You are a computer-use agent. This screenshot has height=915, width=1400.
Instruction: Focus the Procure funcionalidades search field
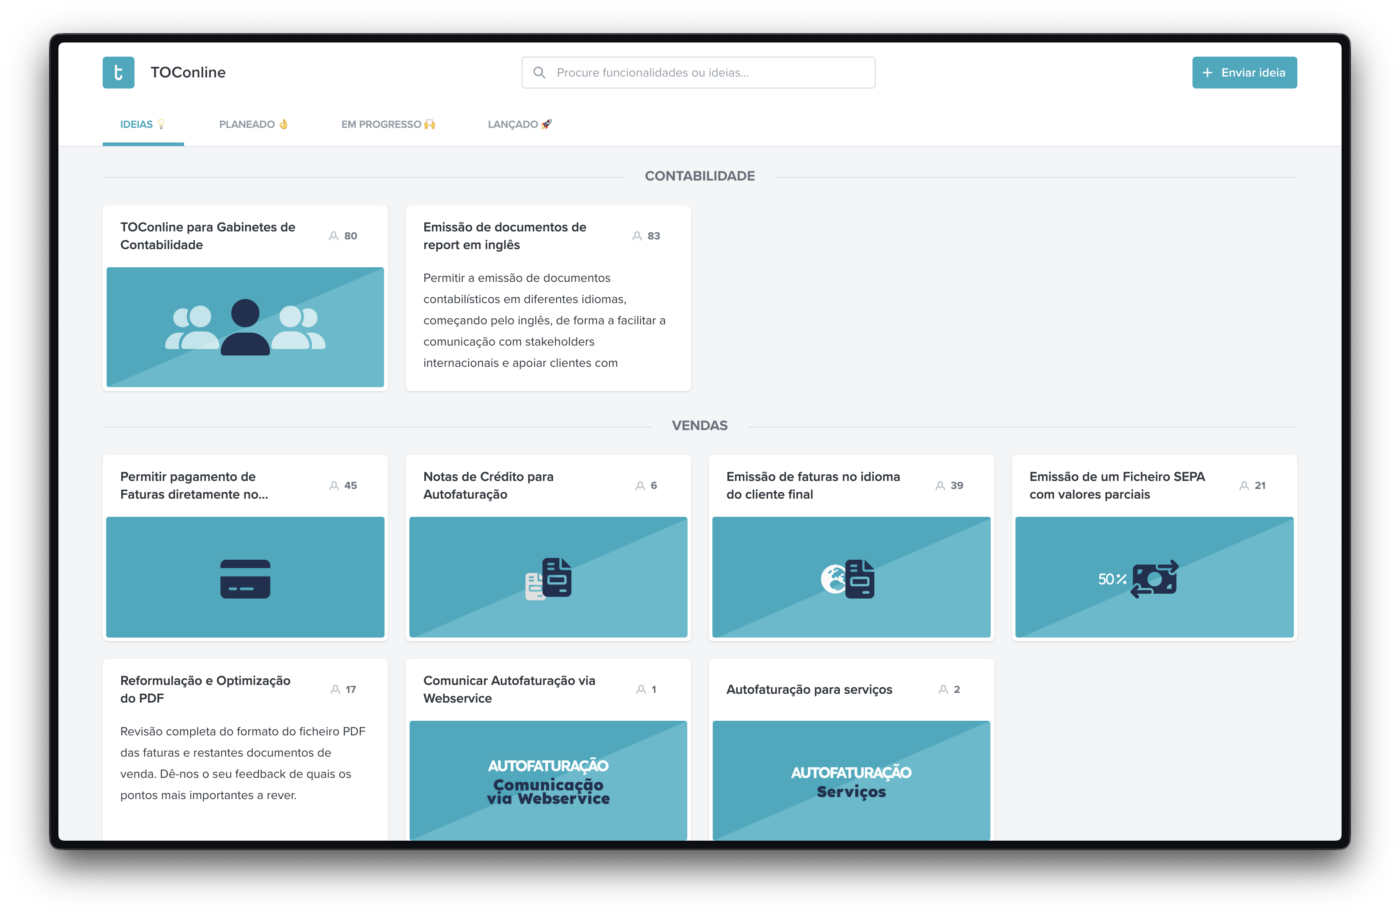(710, 73)
